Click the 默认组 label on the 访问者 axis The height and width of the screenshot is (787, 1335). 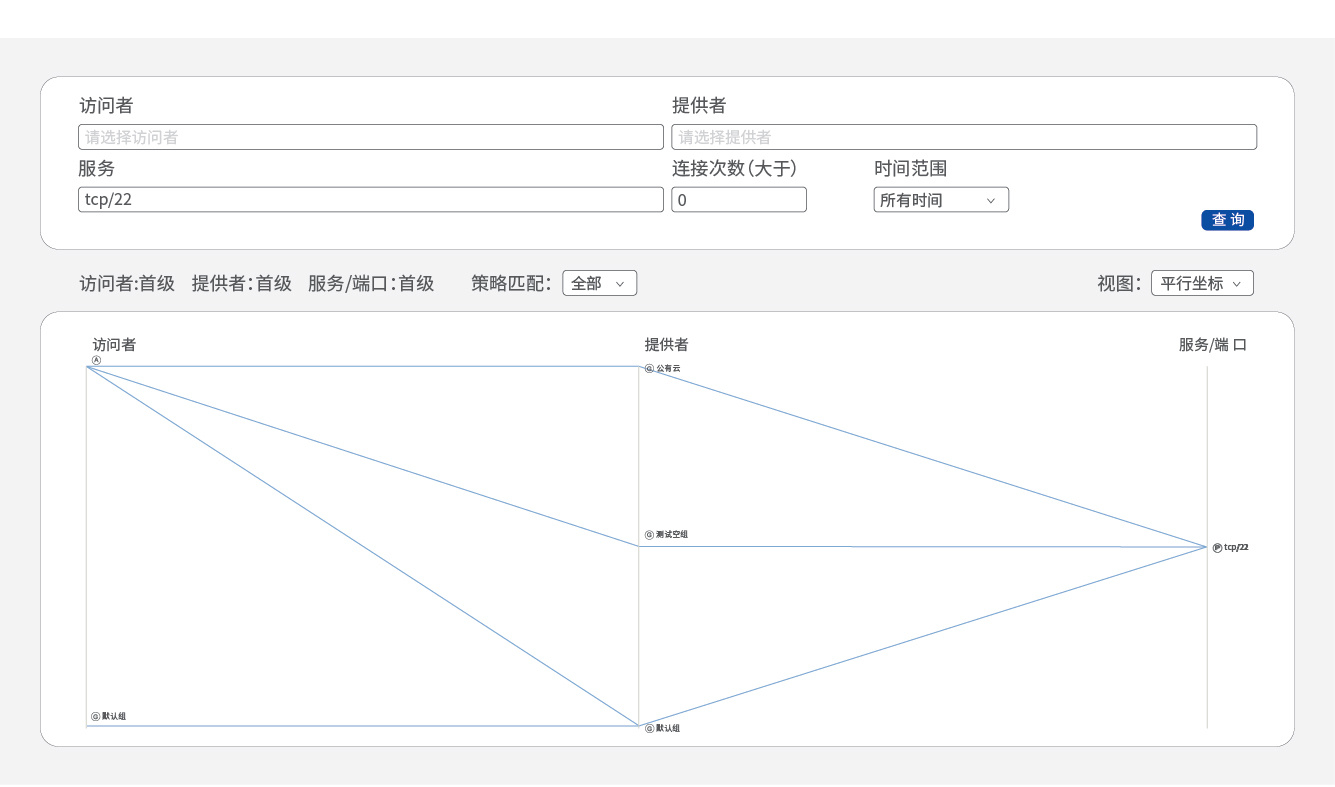pyautogui.click(x=114, y=717)
